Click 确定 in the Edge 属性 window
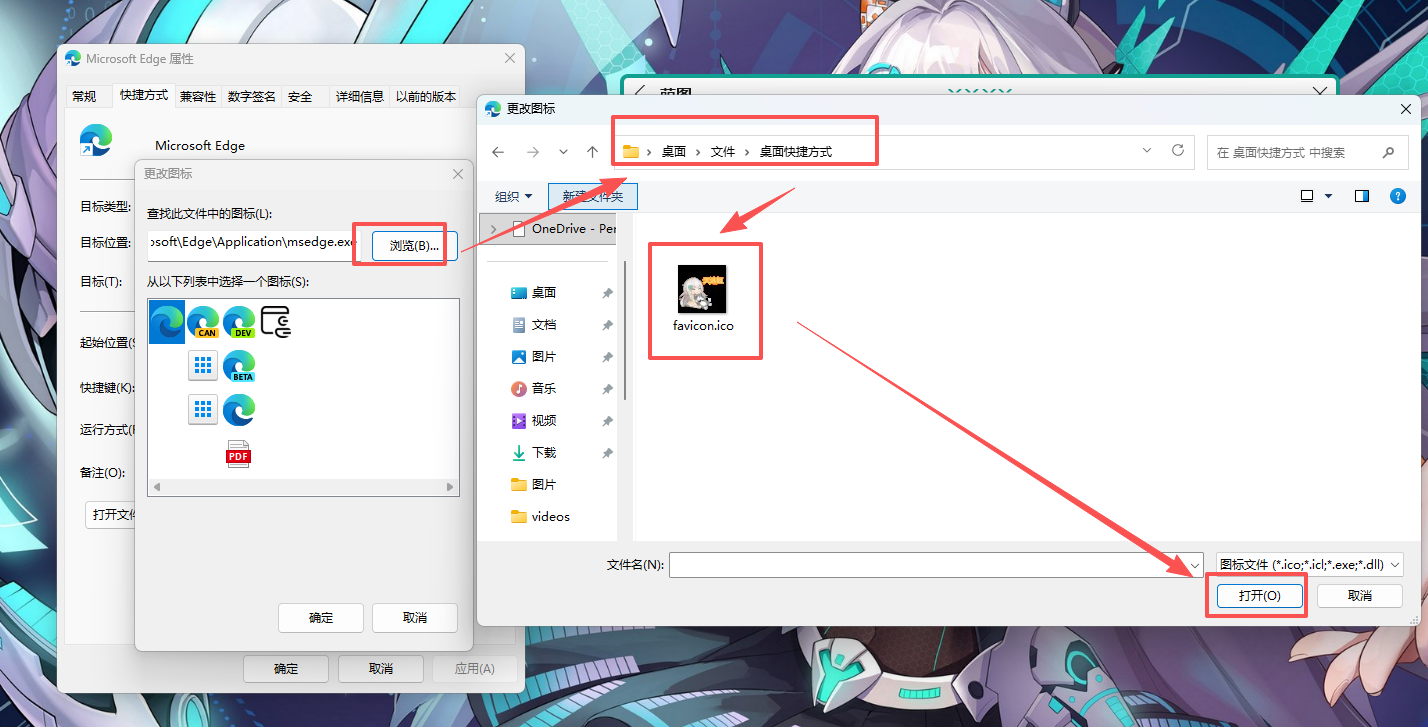1428x727 pixels. [x=286, y=668]
